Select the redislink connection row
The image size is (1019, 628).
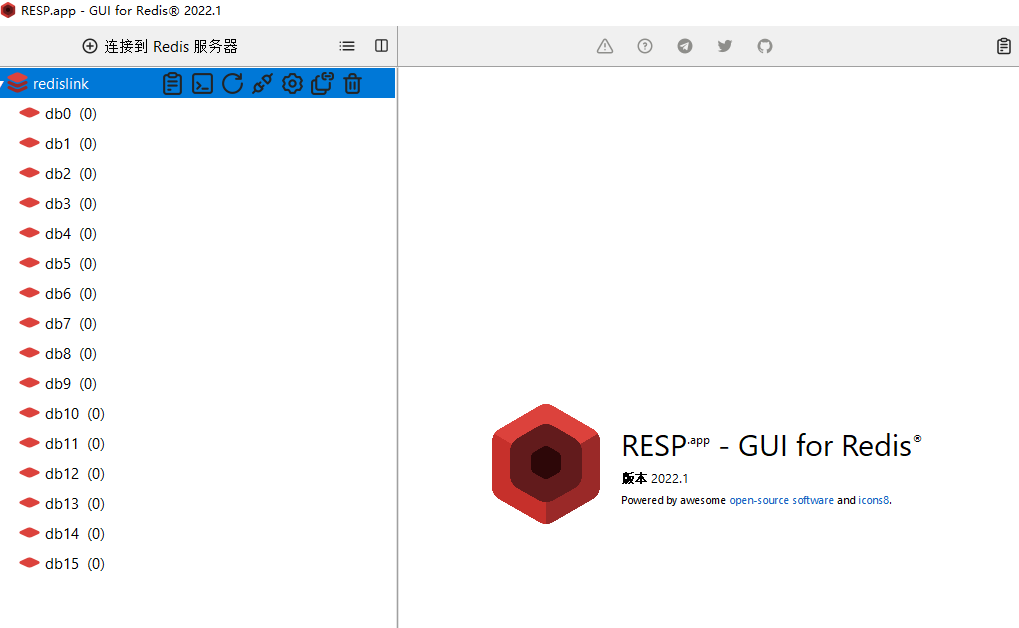tap(198, 83)
